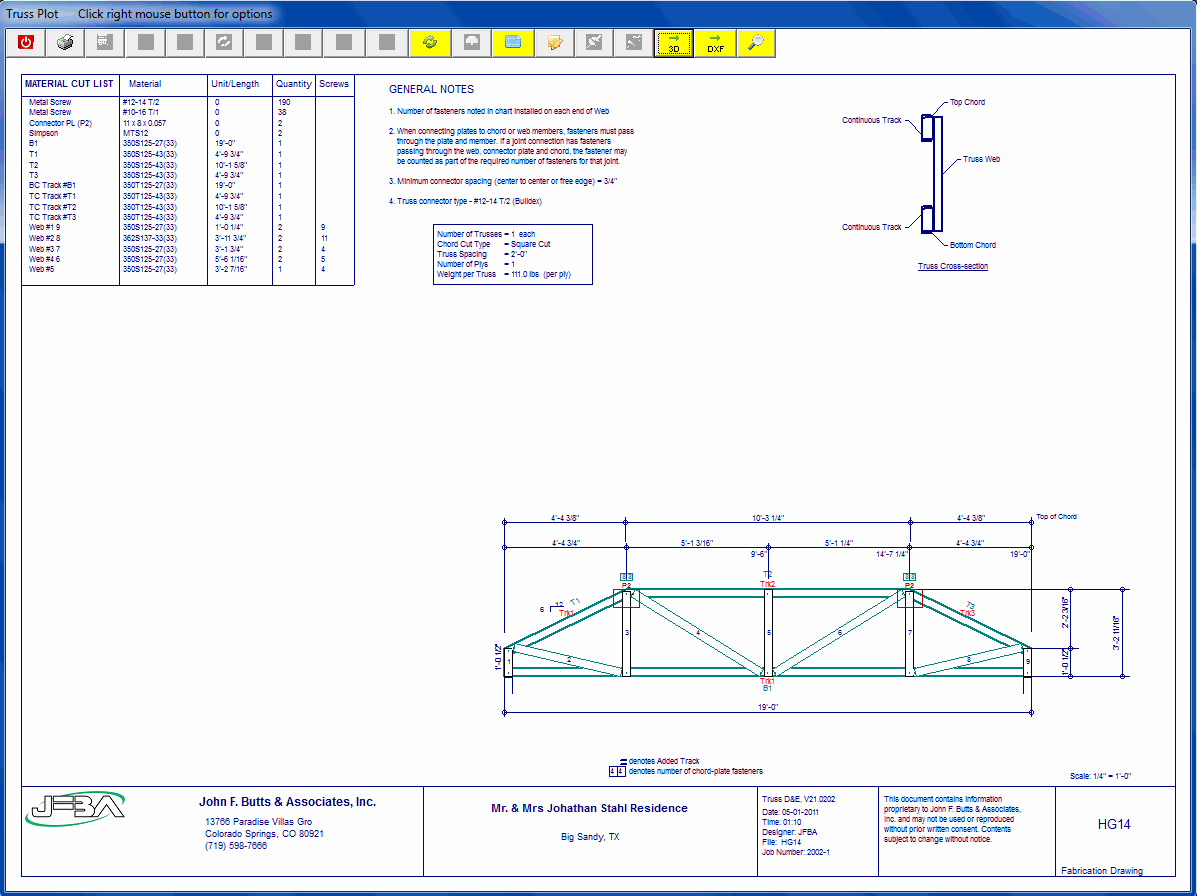Click the JFBA company logo
This screenshot has height=896, width=1197.
[x=76, y=807]
